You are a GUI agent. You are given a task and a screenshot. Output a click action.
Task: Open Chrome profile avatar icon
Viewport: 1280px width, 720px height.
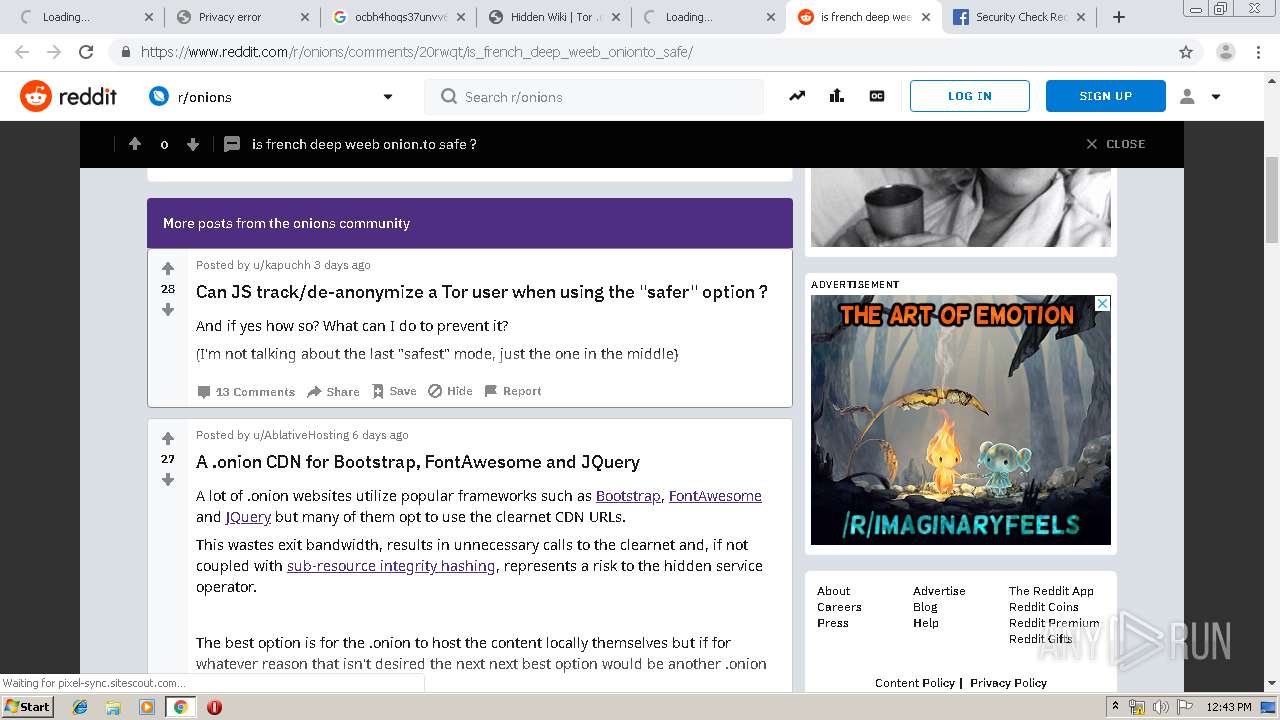(1225, 52)
